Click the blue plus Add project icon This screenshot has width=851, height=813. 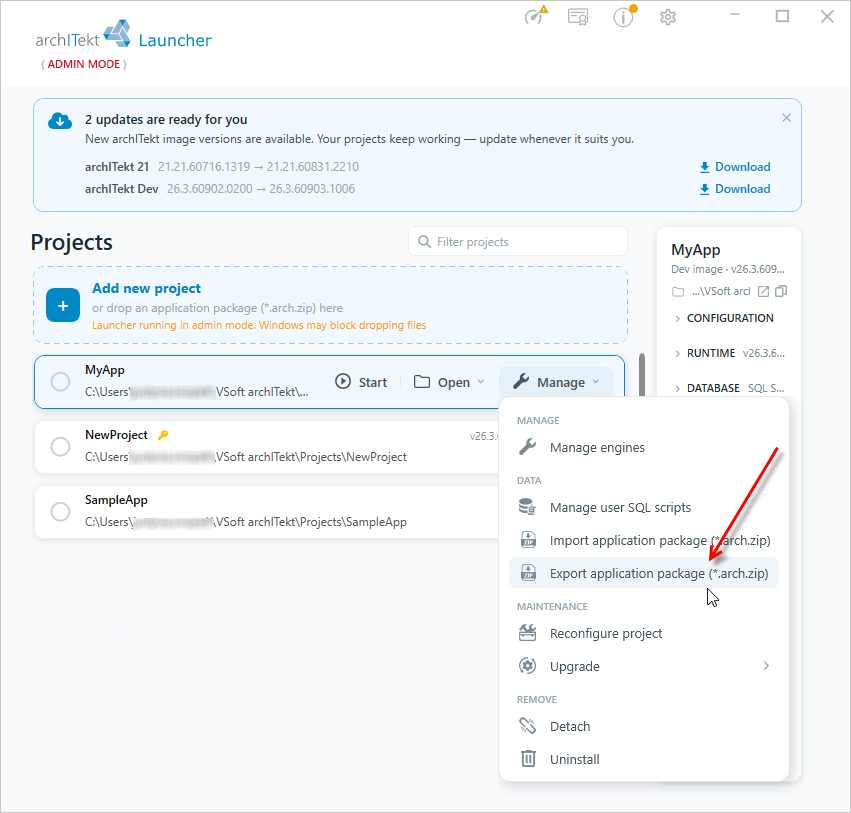click(63, 305)
